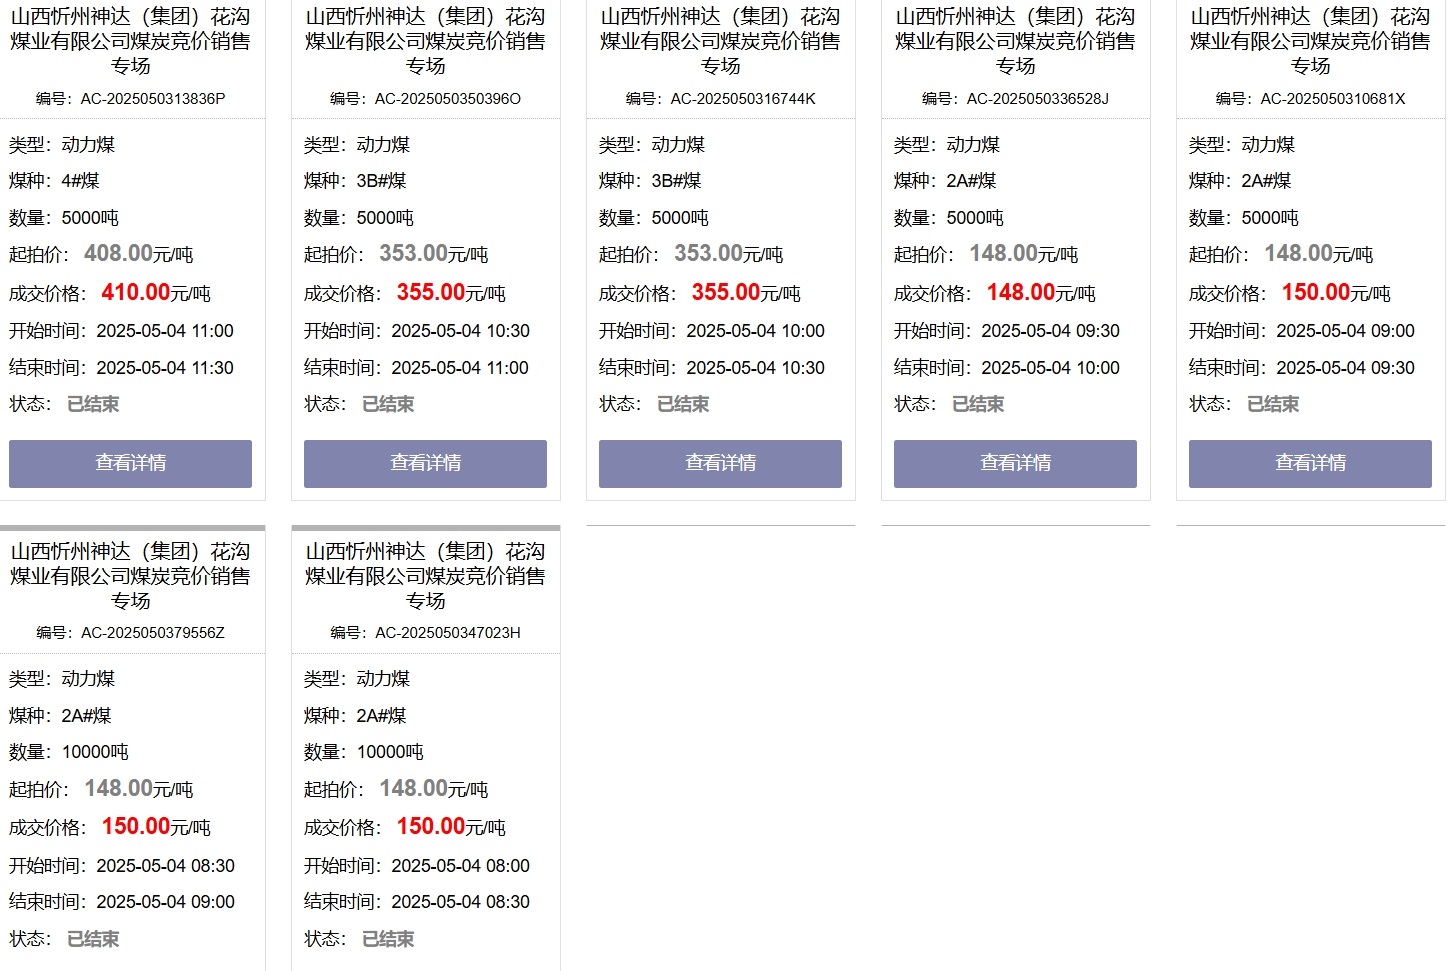The image size is (1456, 971).
Task: Click 355.00 deal price in card AC-2025050316744K
Action: tap(726, 292)
